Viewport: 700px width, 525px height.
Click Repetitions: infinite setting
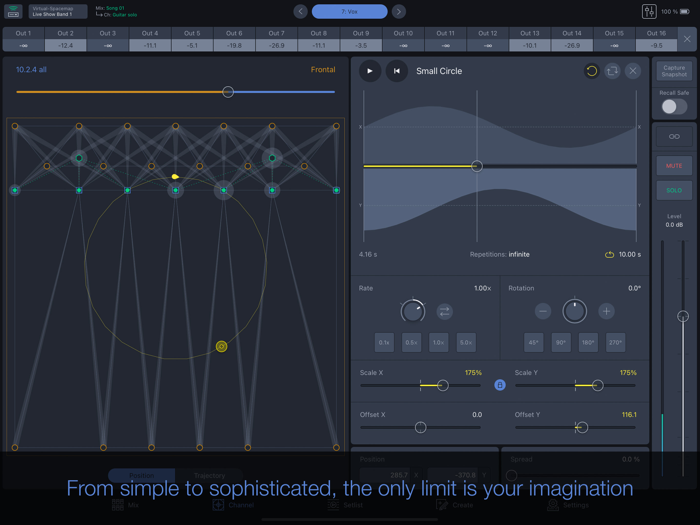tap(500, 254)
